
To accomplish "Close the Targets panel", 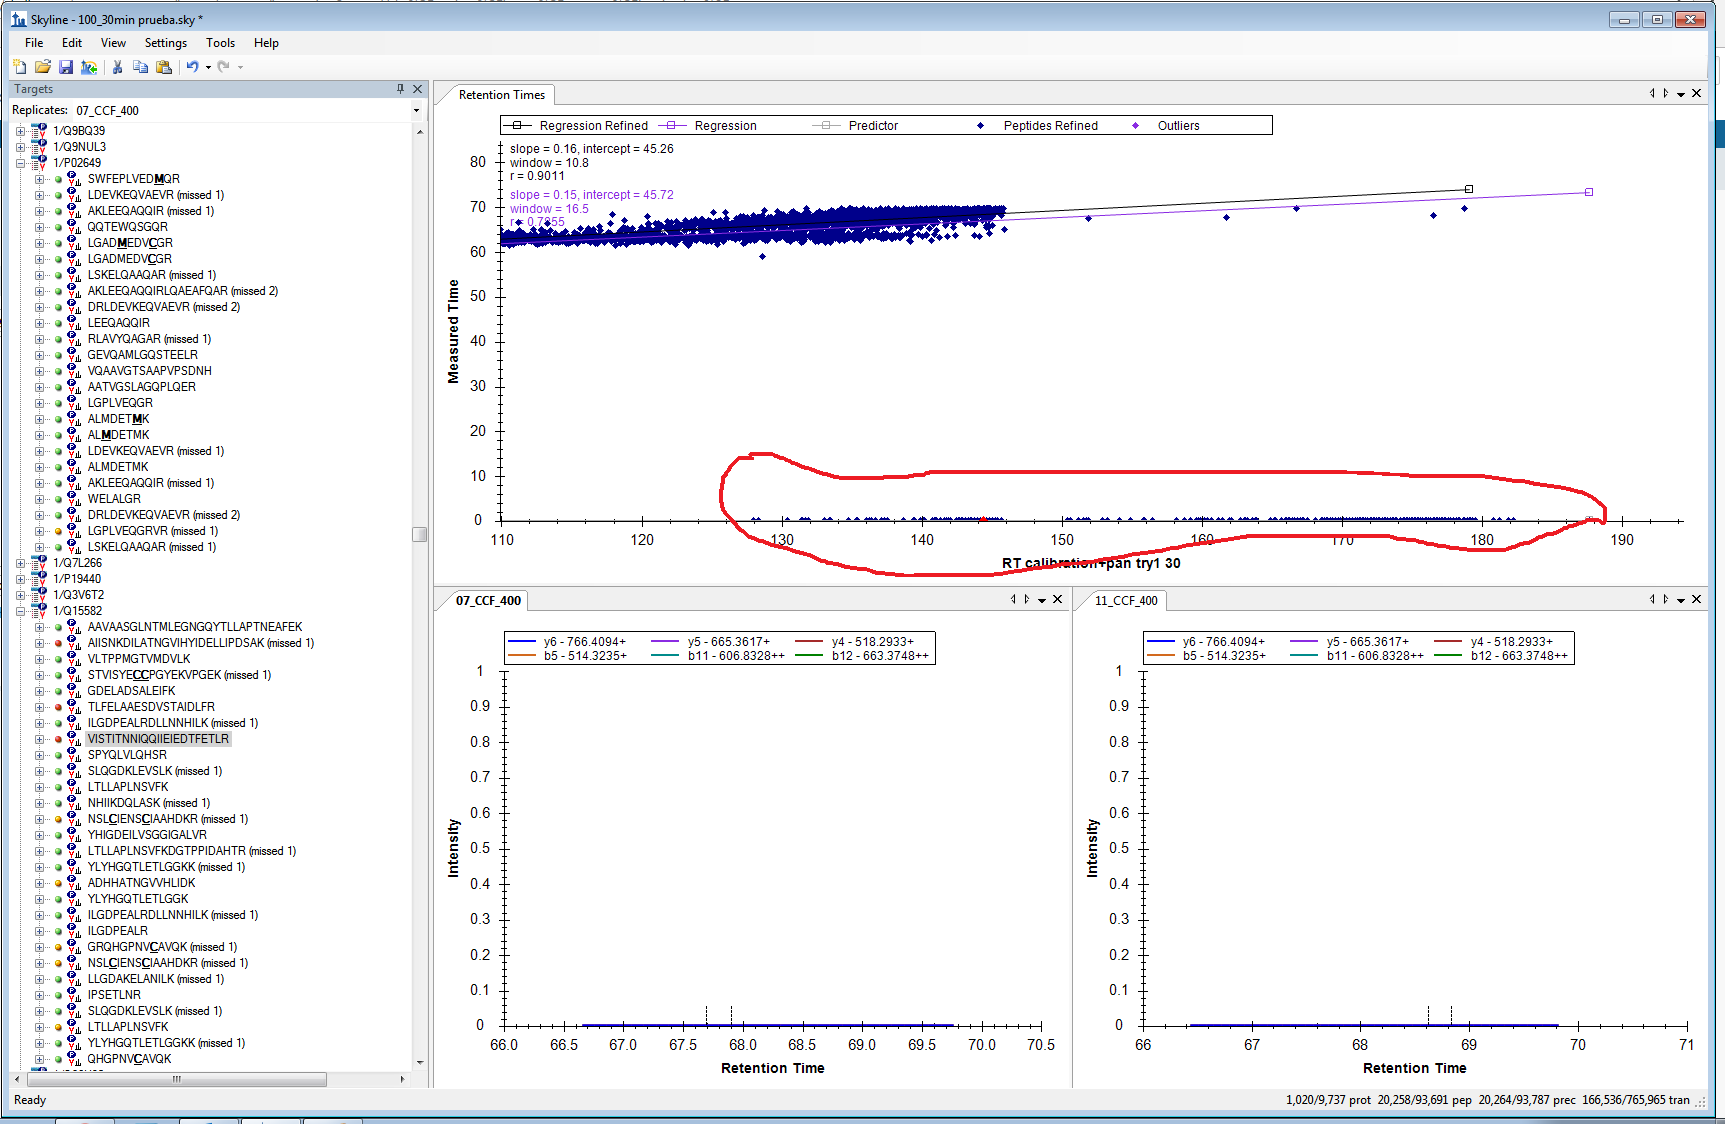I will (418, 89).
